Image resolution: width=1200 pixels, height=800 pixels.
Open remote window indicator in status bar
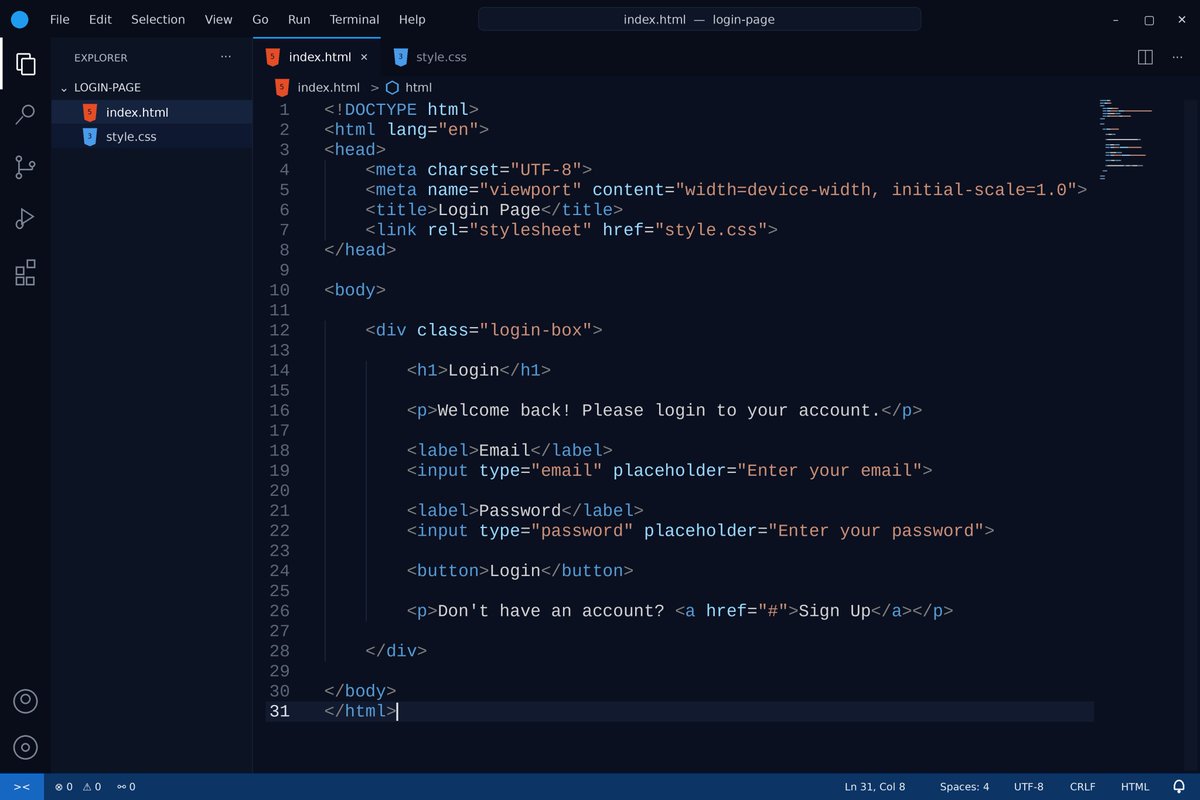point(22,787)
